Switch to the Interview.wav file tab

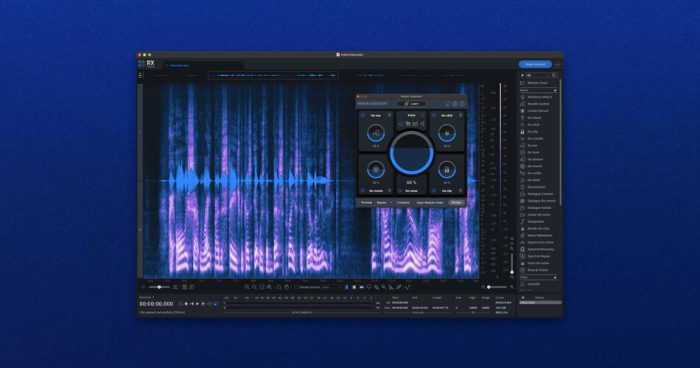click(179, 66)
